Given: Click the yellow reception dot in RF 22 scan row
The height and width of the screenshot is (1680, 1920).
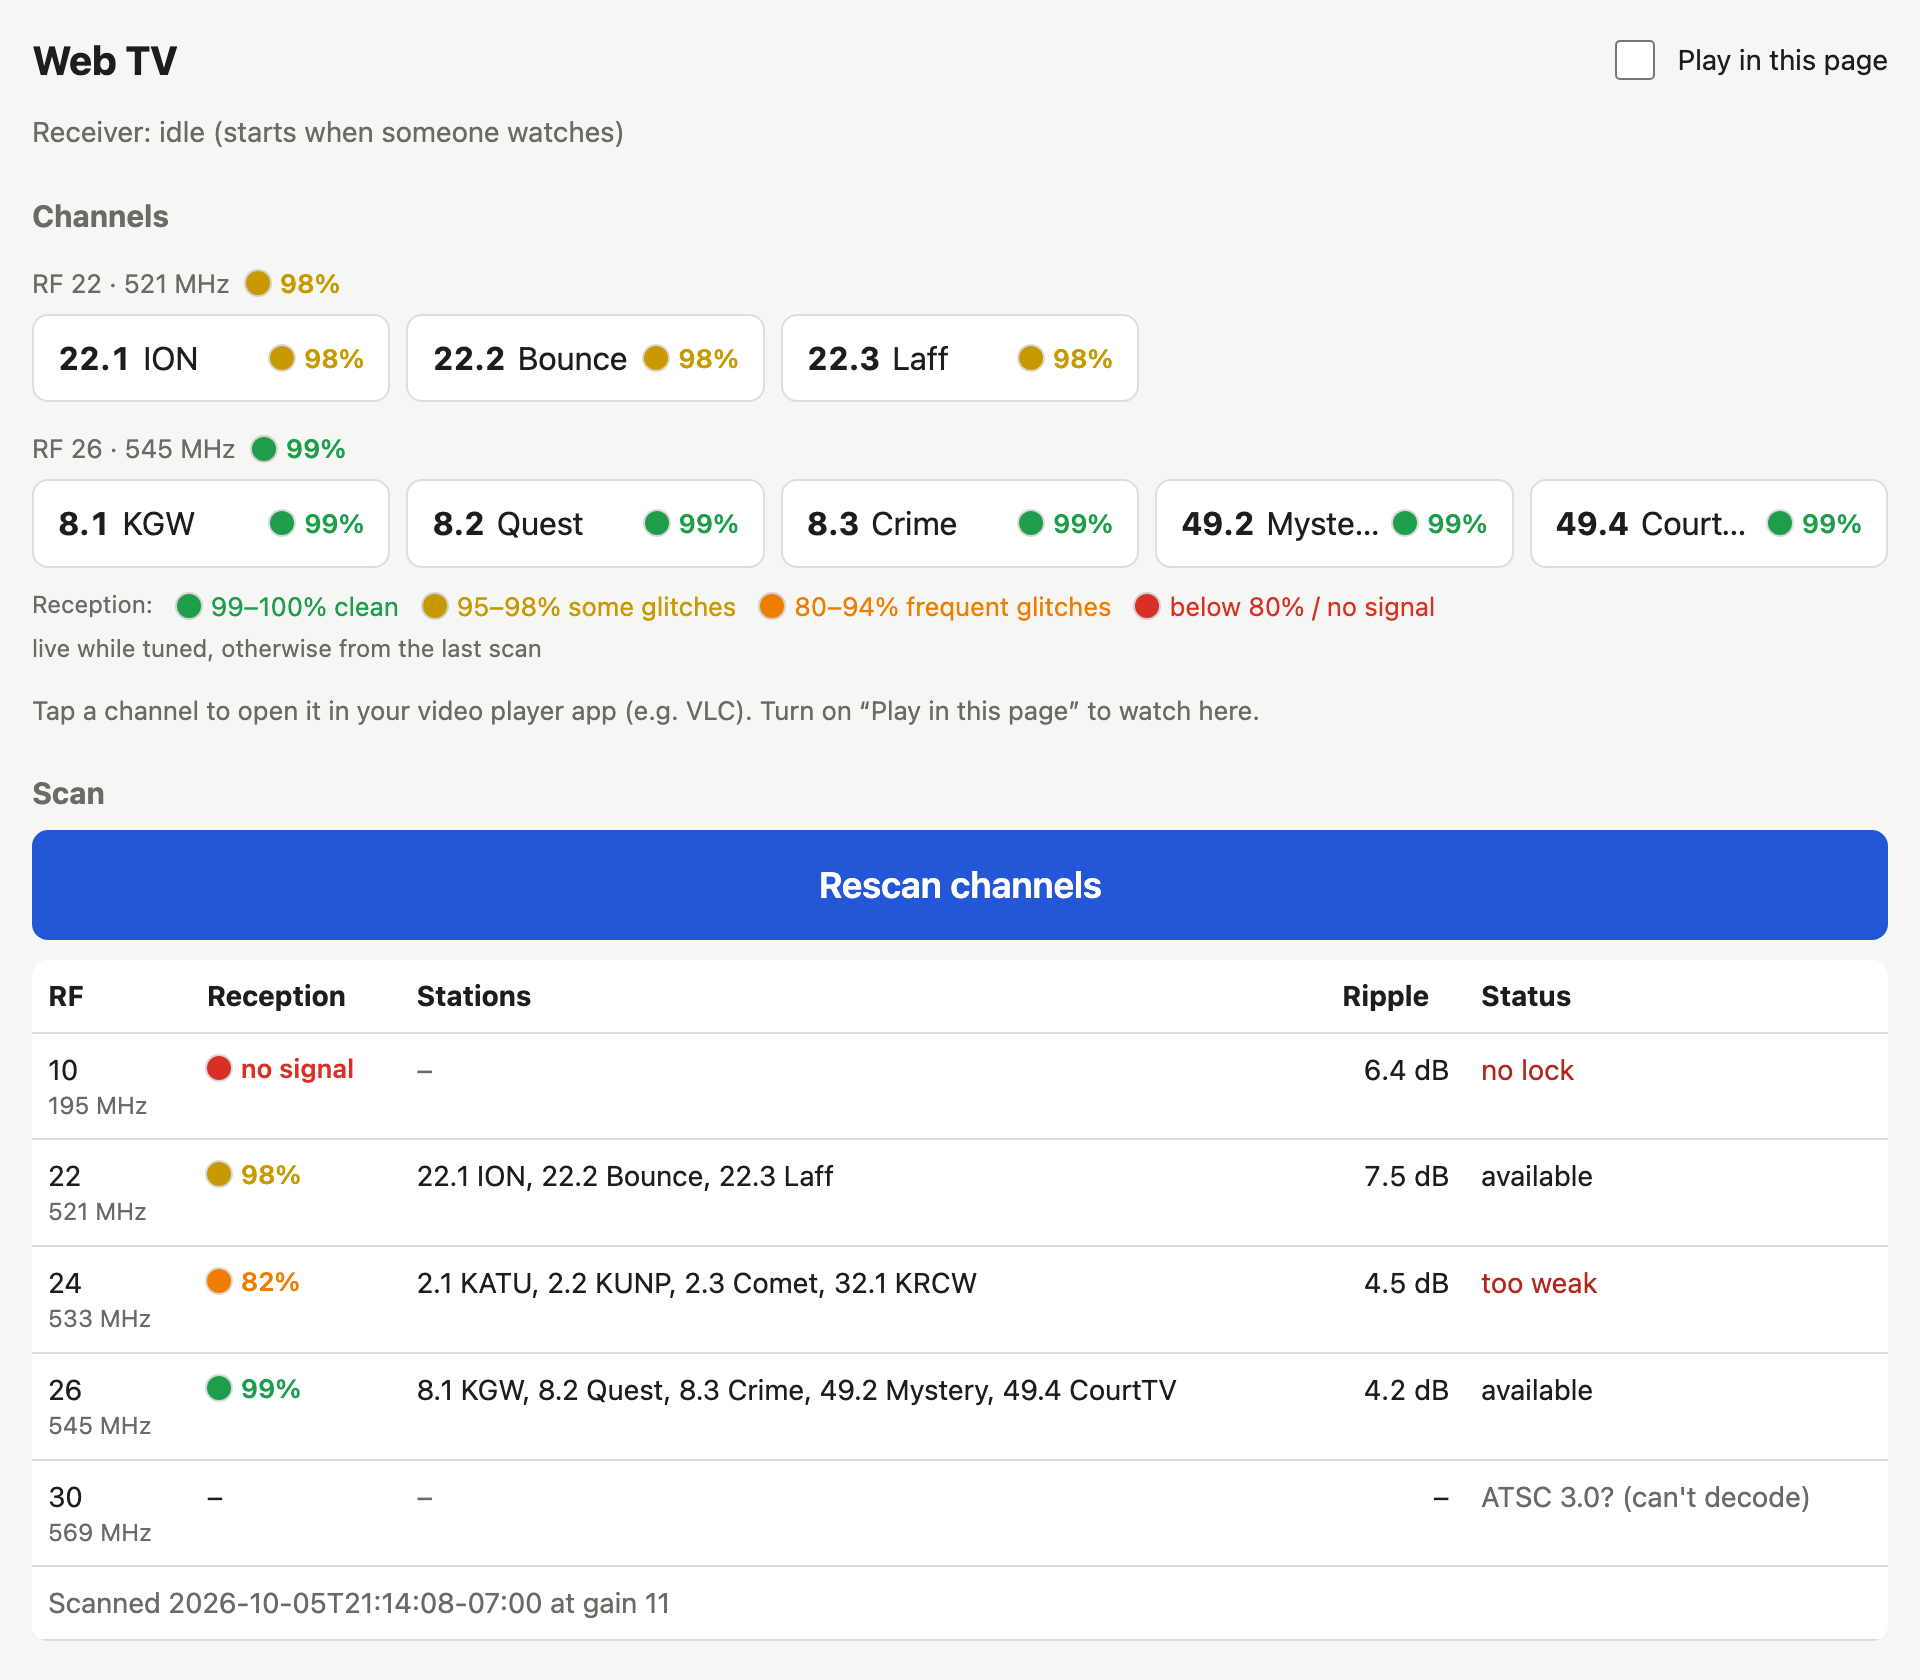Looking at the screenshot, I should pos(219,1174).
